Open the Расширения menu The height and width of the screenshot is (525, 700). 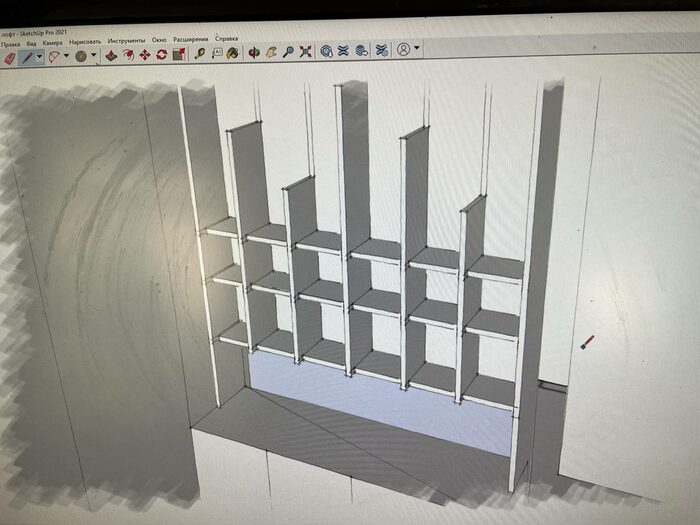click(190, 40)
